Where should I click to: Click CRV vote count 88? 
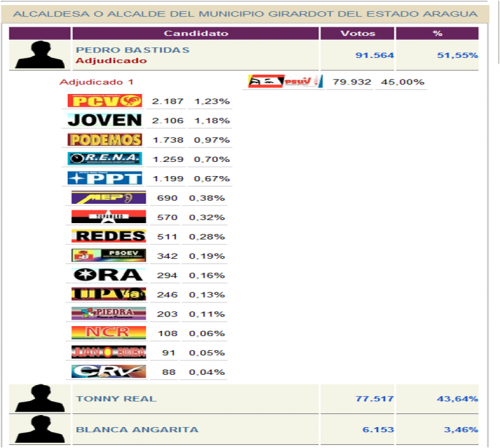pyautogui.click(x=169, y=372)
